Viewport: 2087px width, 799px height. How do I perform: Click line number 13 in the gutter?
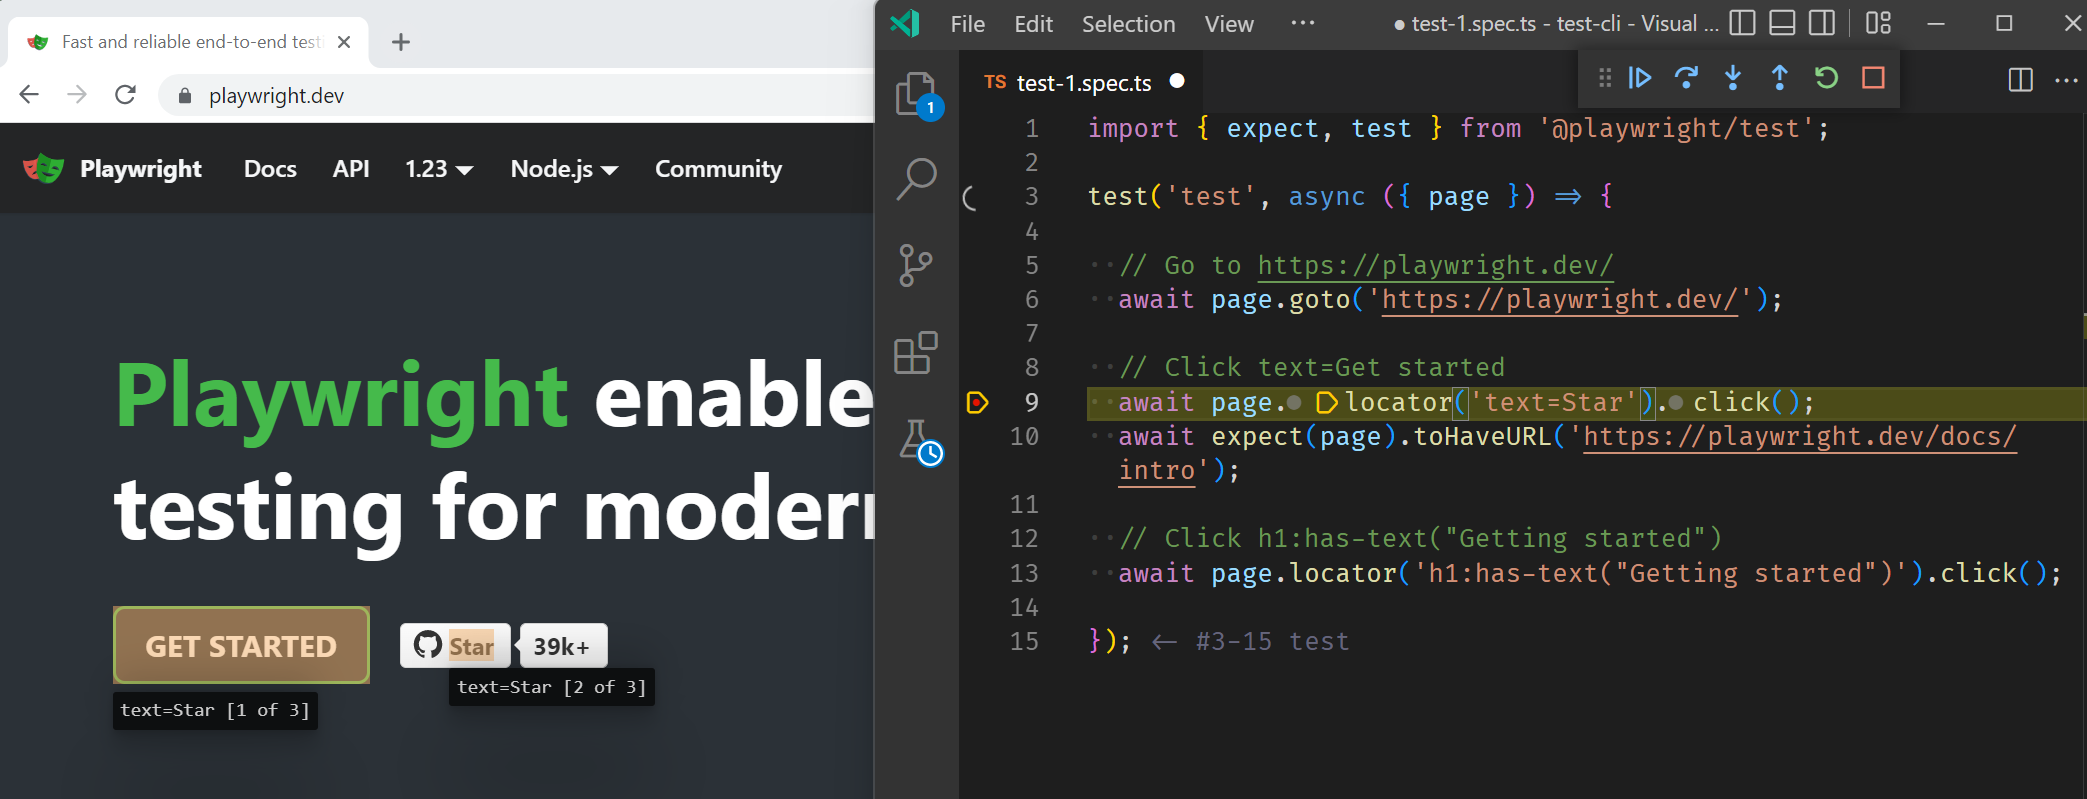click(x=1024, y=574)
